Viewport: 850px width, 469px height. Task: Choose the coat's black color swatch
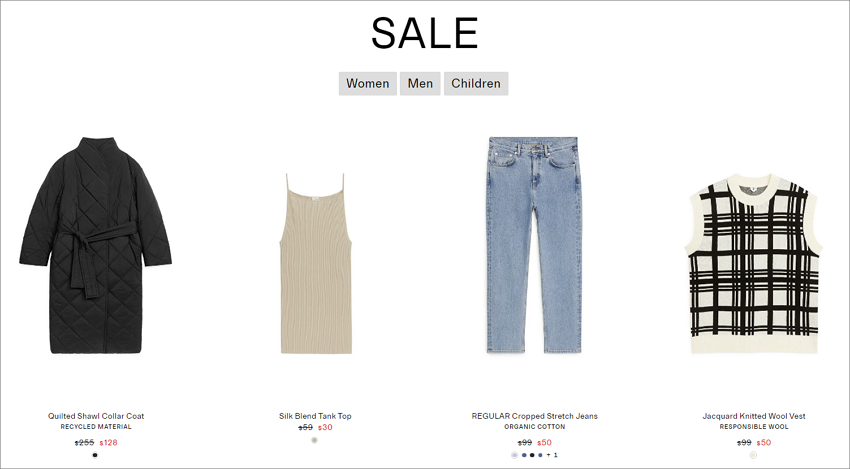95,455
